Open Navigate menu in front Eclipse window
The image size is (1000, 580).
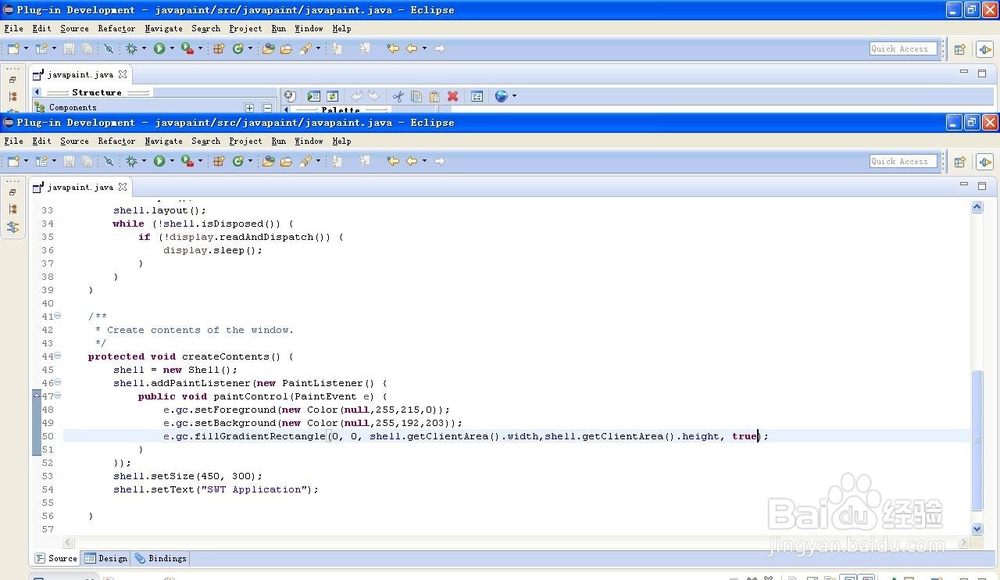[x=163, y=141]
